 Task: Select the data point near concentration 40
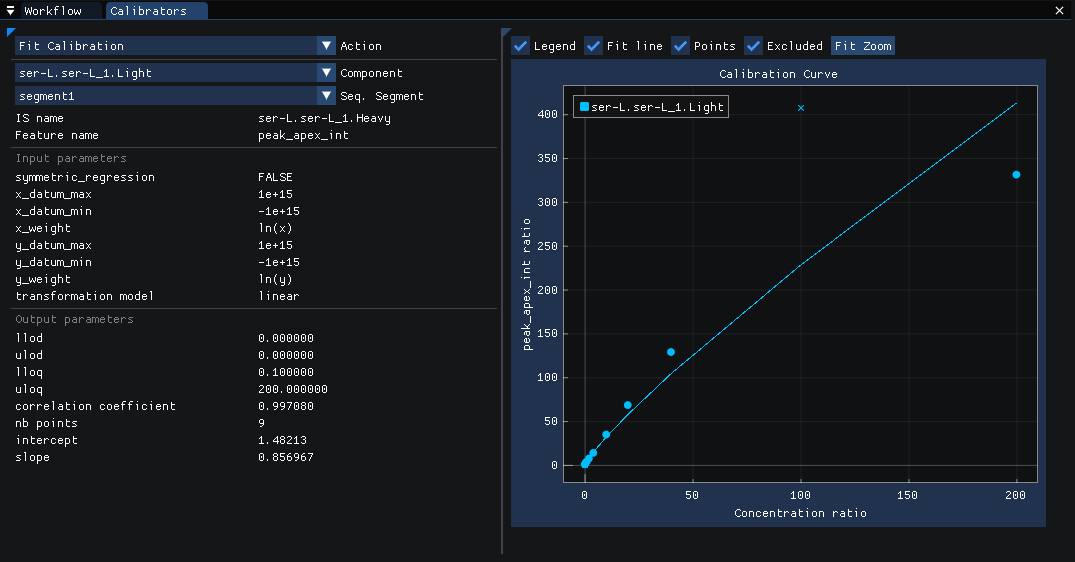coord(671,352)
